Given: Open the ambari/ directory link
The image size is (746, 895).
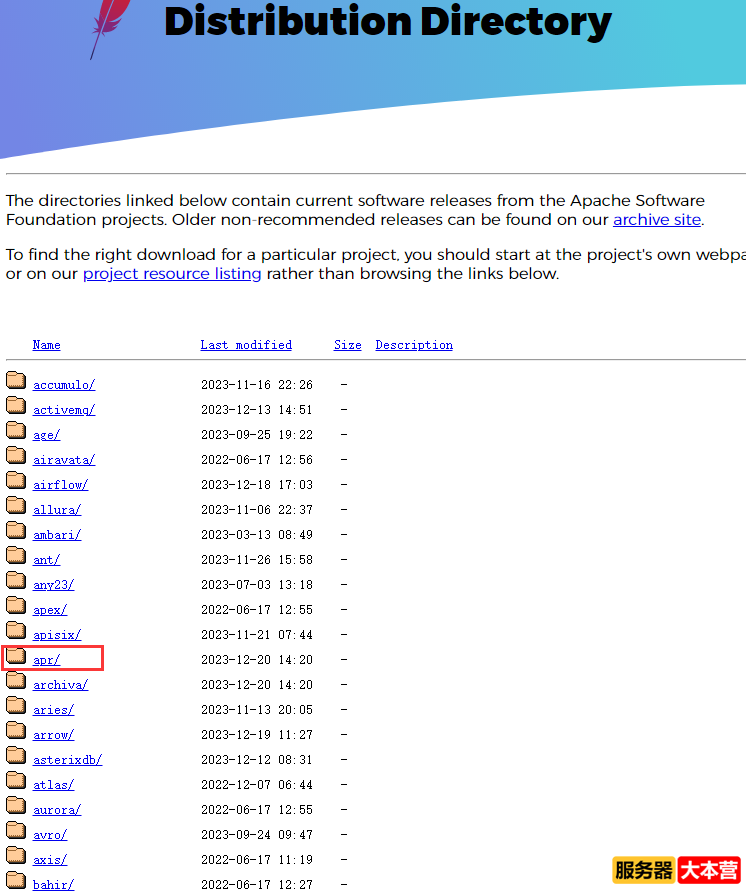Looking at the screenshot, I should click(57, 535).
